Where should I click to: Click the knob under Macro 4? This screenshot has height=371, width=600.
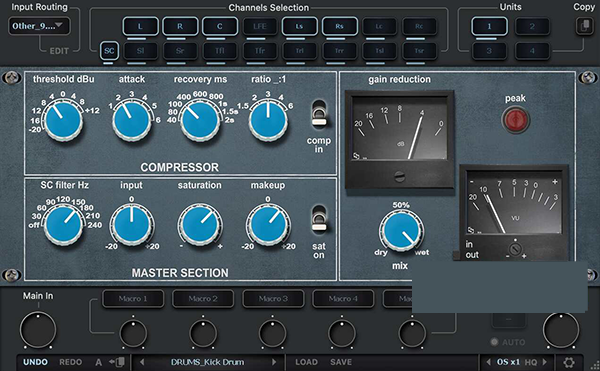342,334
